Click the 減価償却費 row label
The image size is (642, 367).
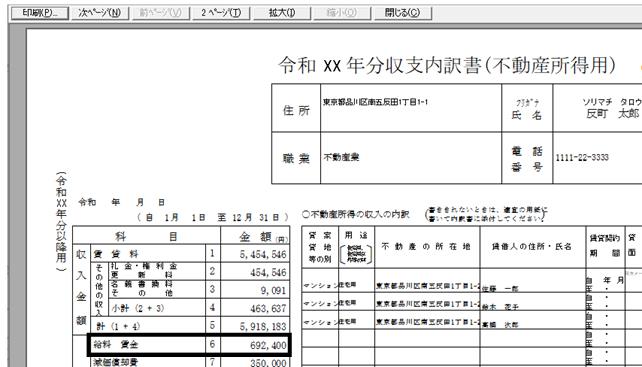115,362
